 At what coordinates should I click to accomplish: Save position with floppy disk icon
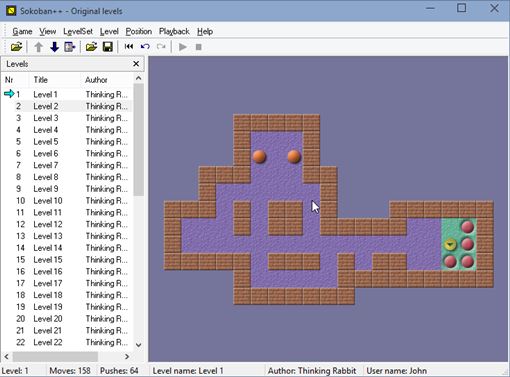pos(107,47)
